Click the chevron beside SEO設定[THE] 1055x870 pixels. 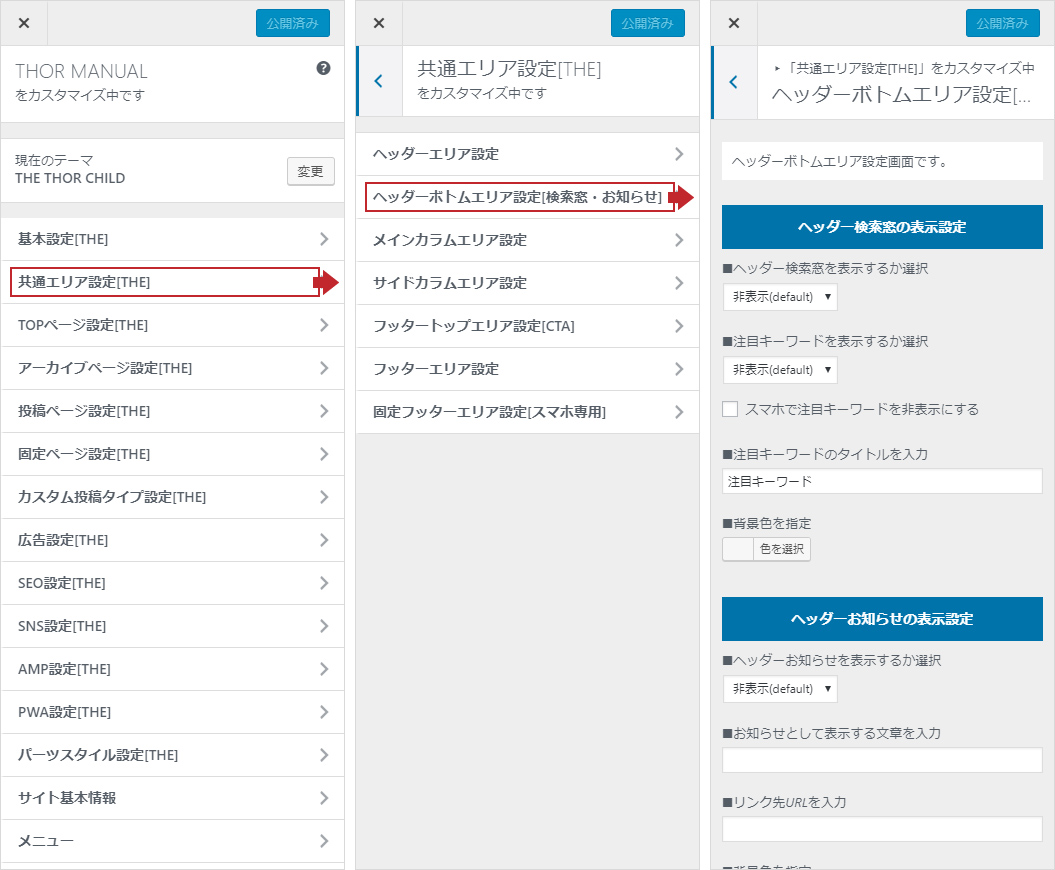pyautogui.click(x=324, y=583)
